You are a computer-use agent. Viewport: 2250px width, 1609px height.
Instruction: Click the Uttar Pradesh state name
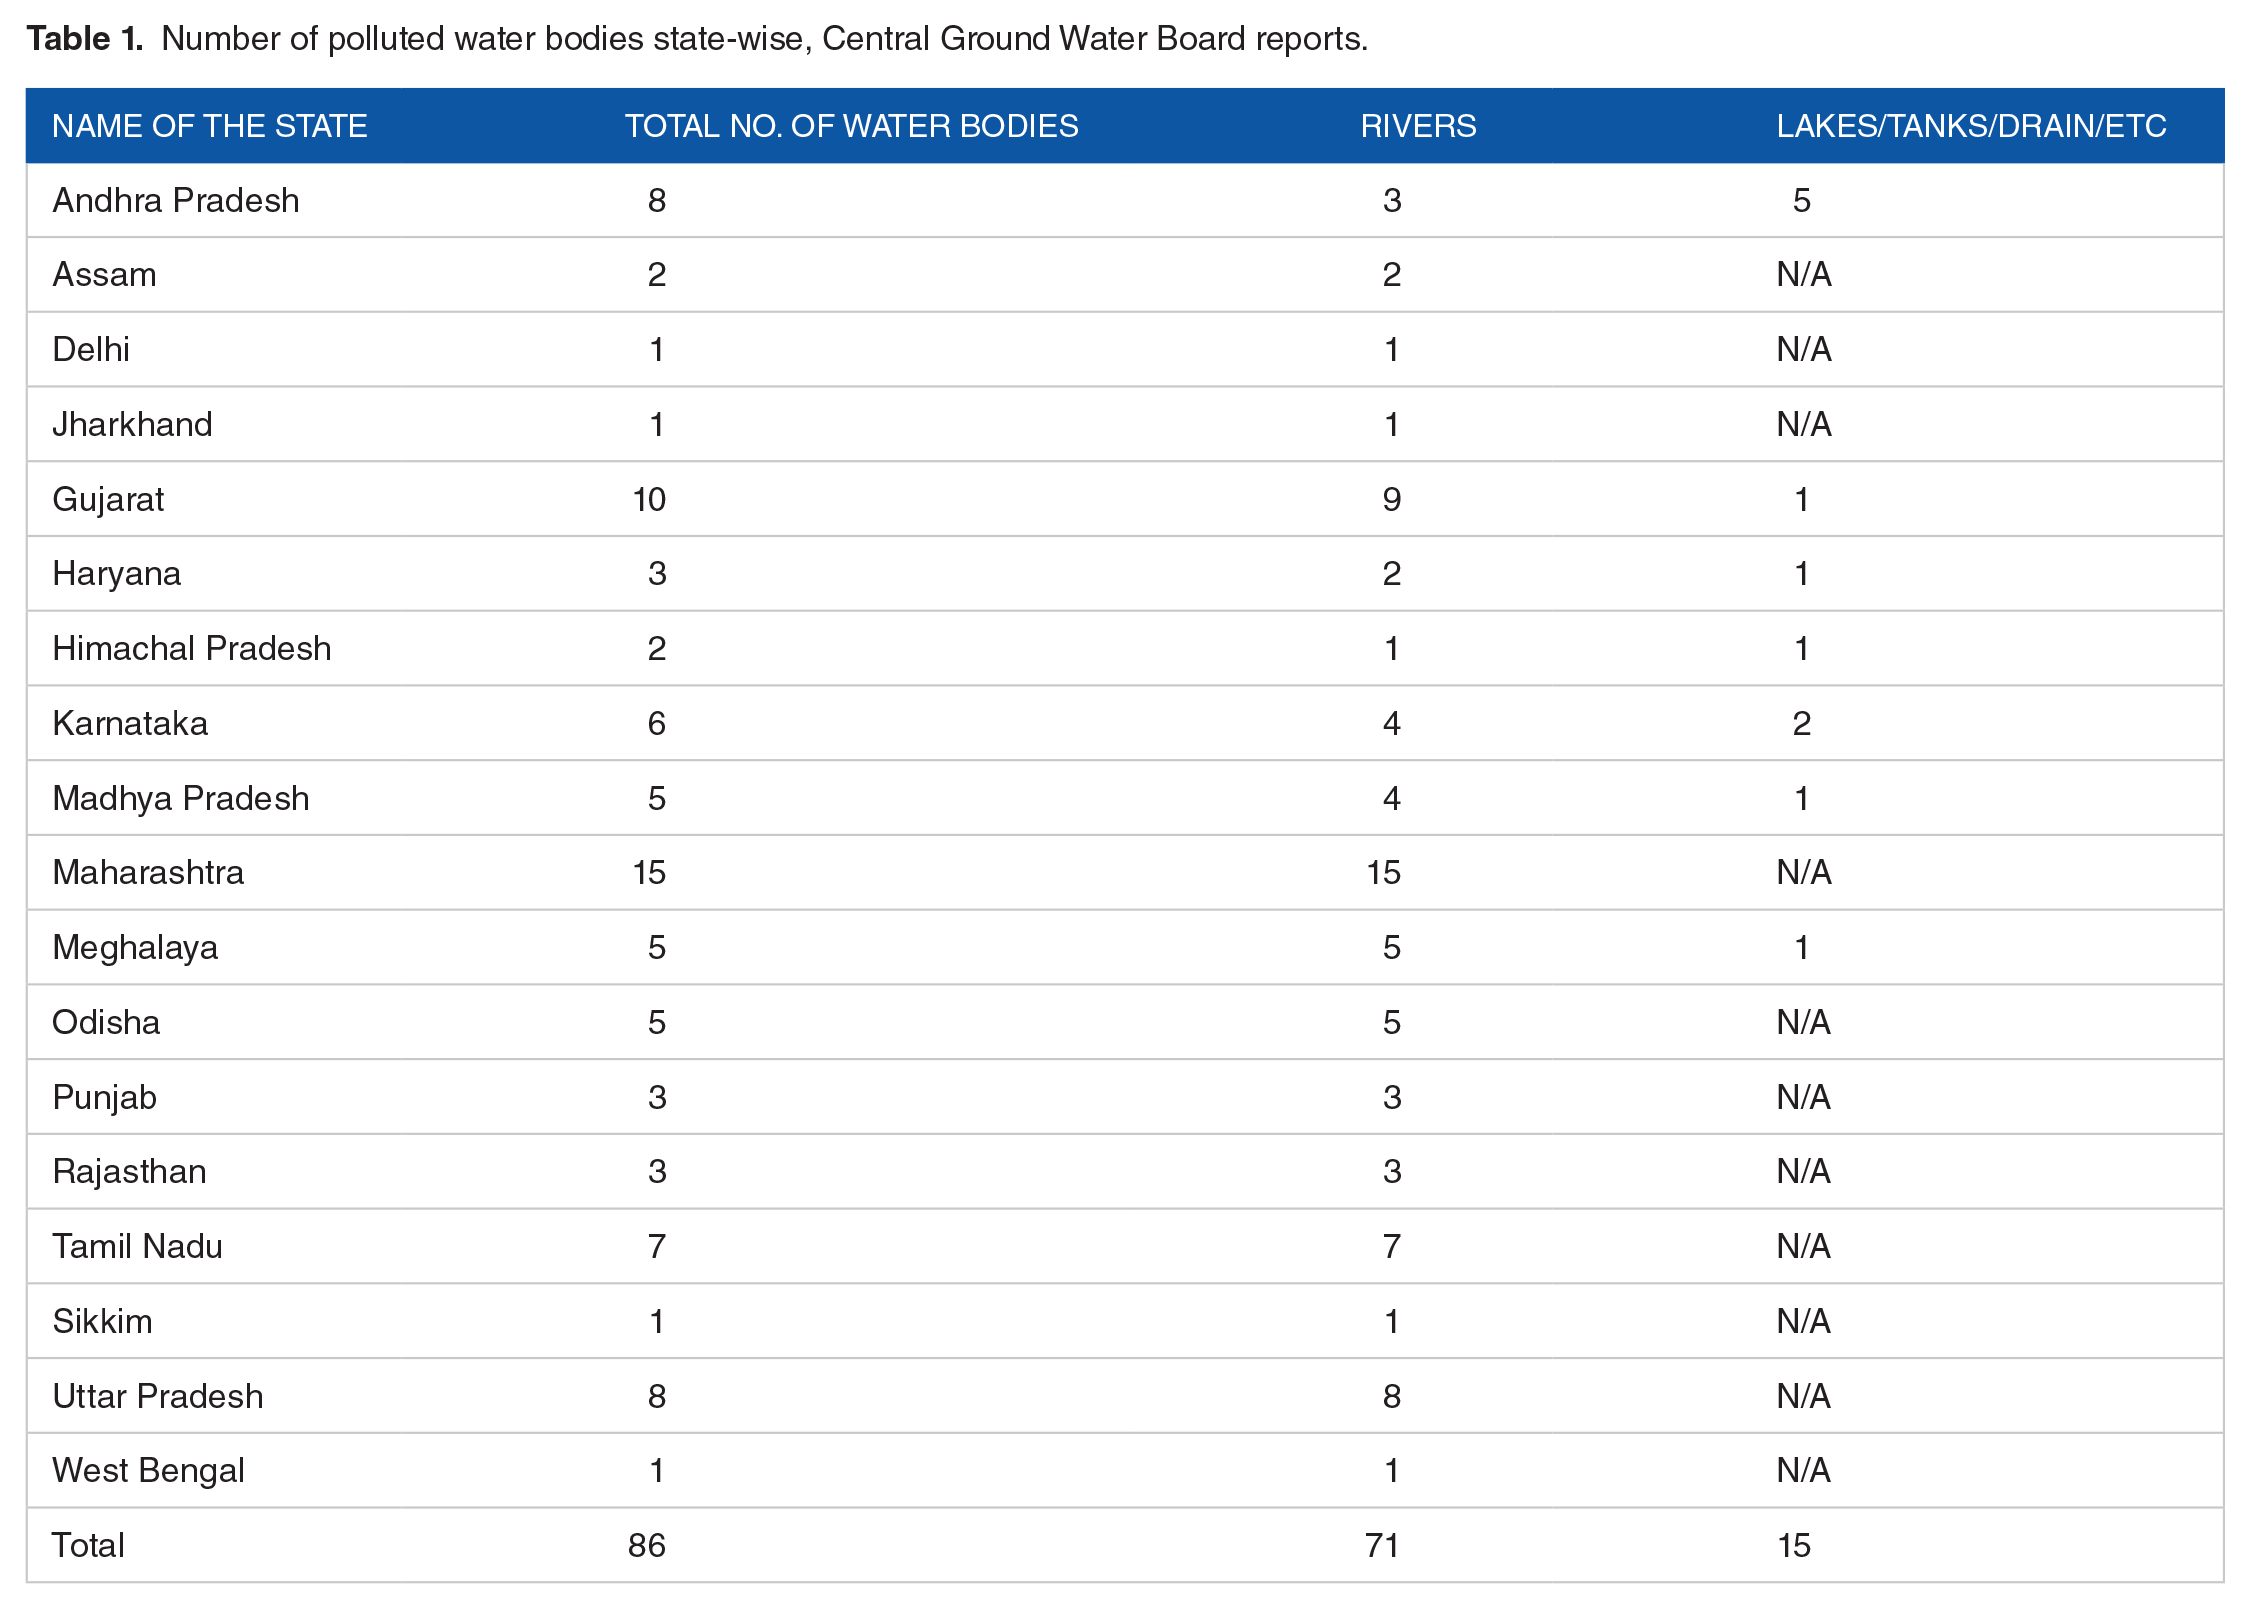click(157, 1396)
